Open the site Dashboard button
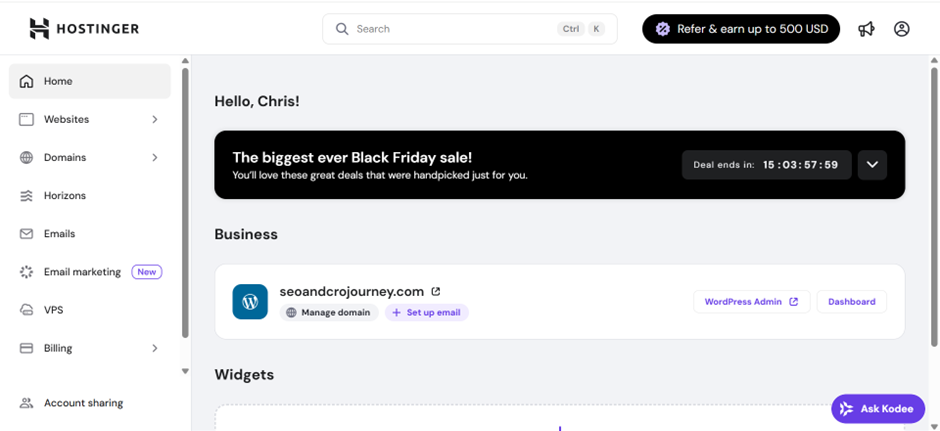 point(851,302)
